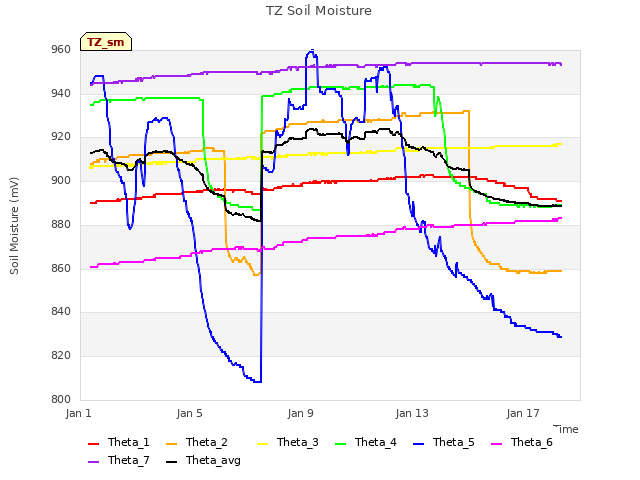Click the 940 y-axis tick label

coord(61,93)
